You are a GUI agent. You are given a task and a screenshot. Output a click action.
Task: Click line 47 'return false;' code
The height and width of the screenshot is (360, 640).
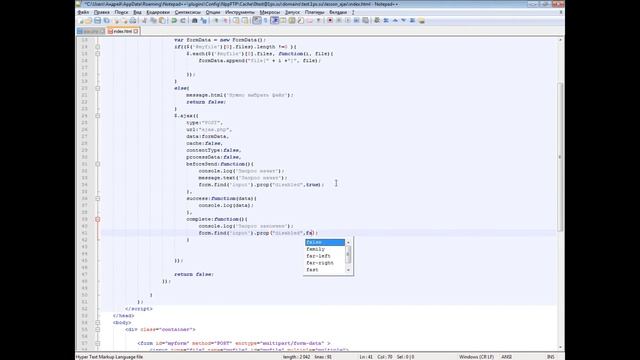point(194,274)
